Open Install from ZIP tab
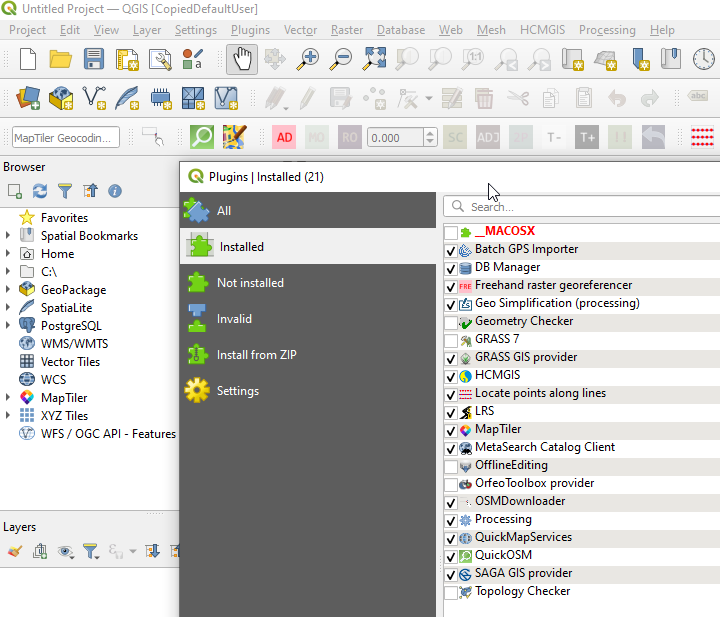The height and width of the screenshot is (617, 720). (308, 355)
